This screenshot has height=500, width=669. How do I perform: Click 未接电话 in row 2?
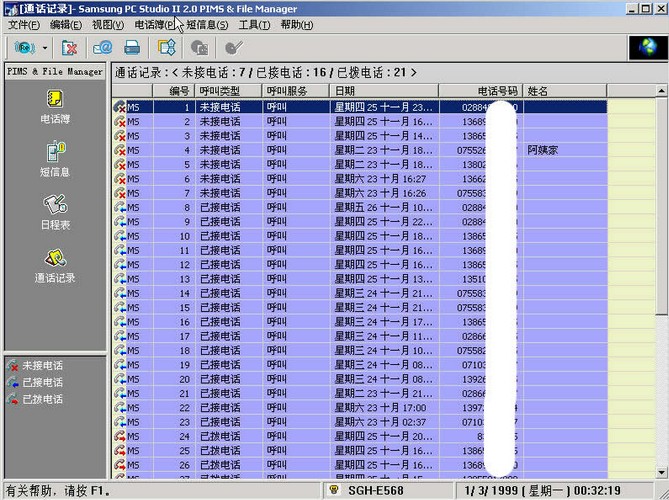click(x=220, y=122)
